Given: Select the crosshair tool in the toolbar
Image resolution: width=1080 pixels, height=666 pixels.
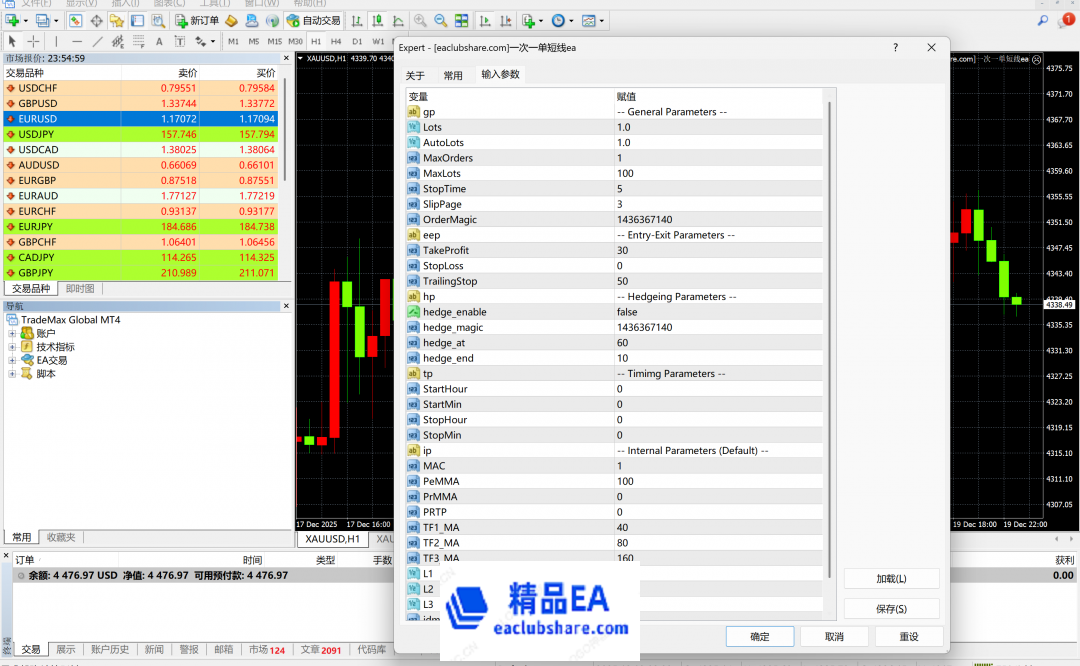Looking at the screenshot, I should [x=34, y=41].
